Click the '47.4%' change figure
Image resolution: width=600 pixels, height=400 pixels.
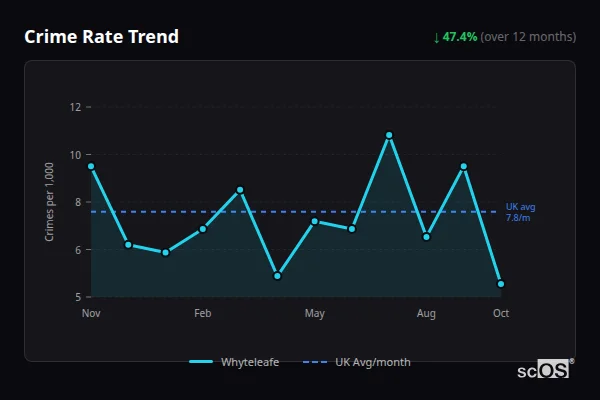coord(460,37)
